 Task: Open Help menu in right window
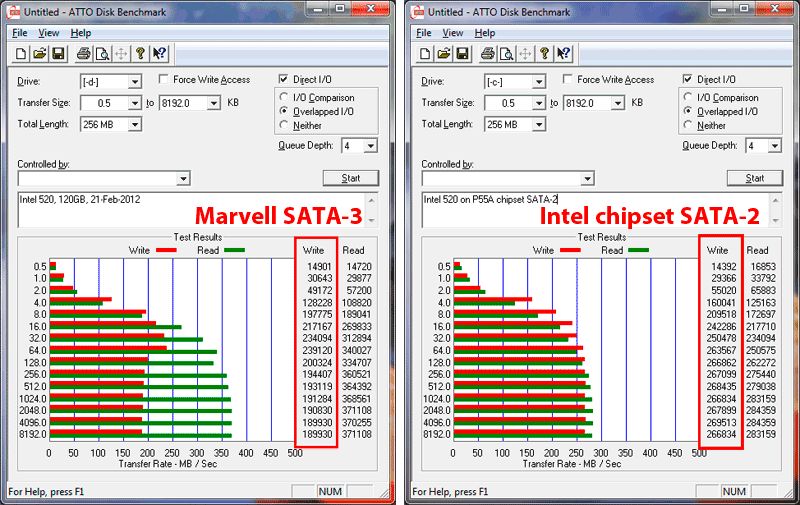pos(485,33)
